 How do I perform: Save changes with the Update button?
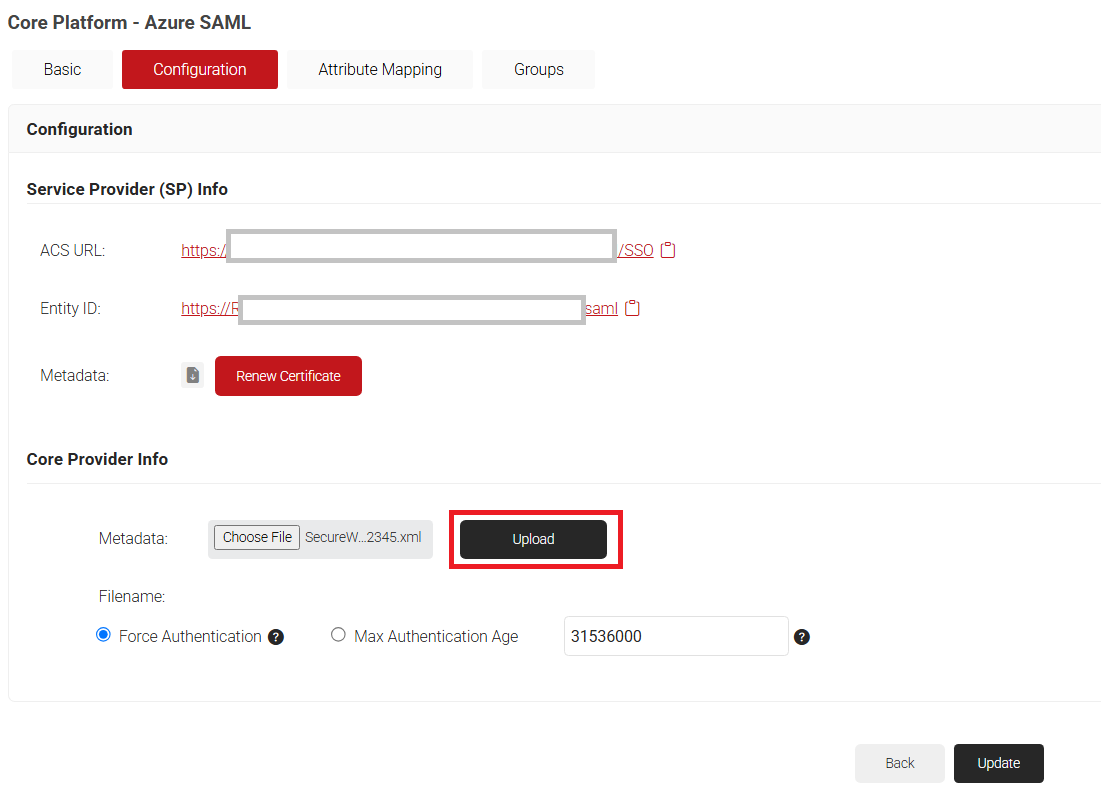tap(998, 763)
